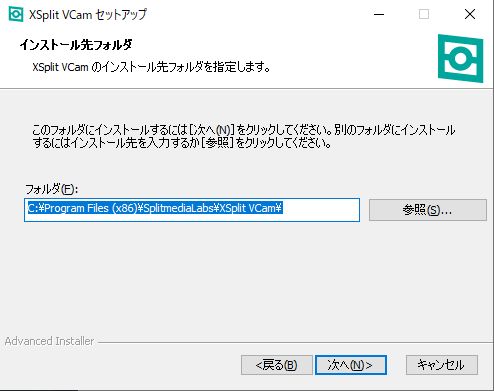The height and width of the screenshot is (391, 494).
Task: Cancel setup with the キャンセル button
Action: point(441,365)
